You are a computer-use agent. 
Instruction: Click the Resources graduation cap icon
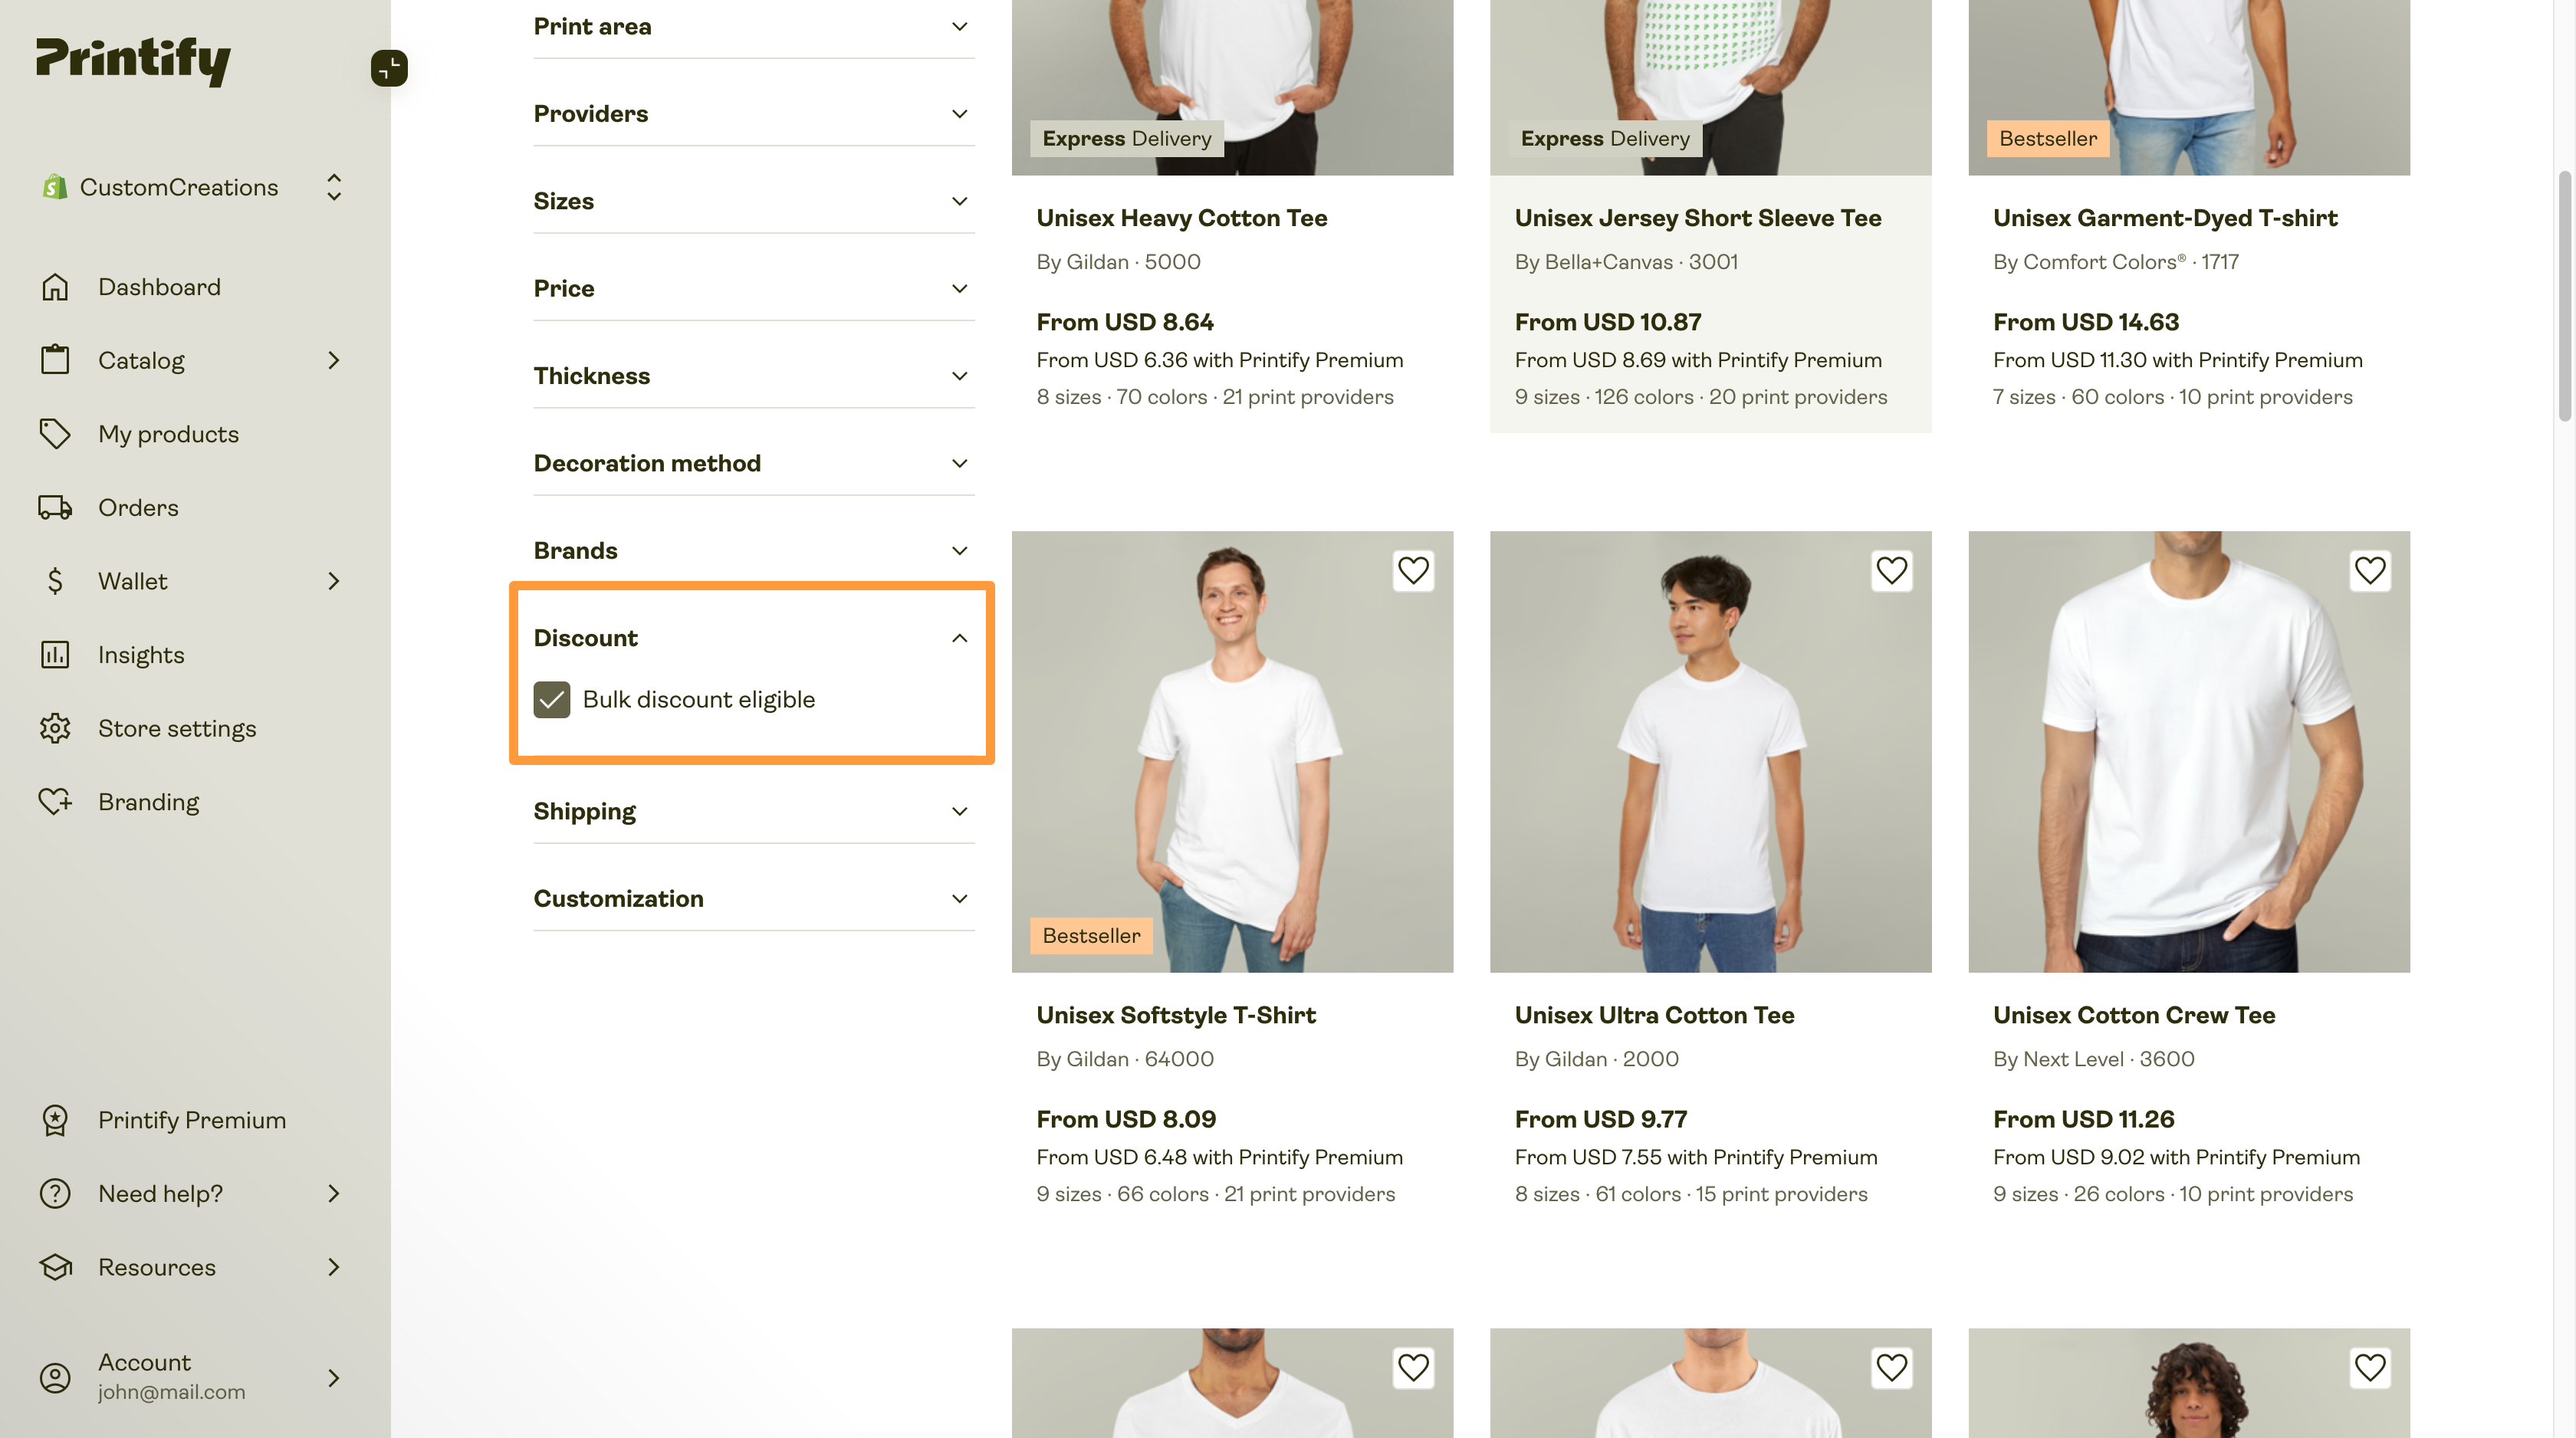[x=55, y=1267]
